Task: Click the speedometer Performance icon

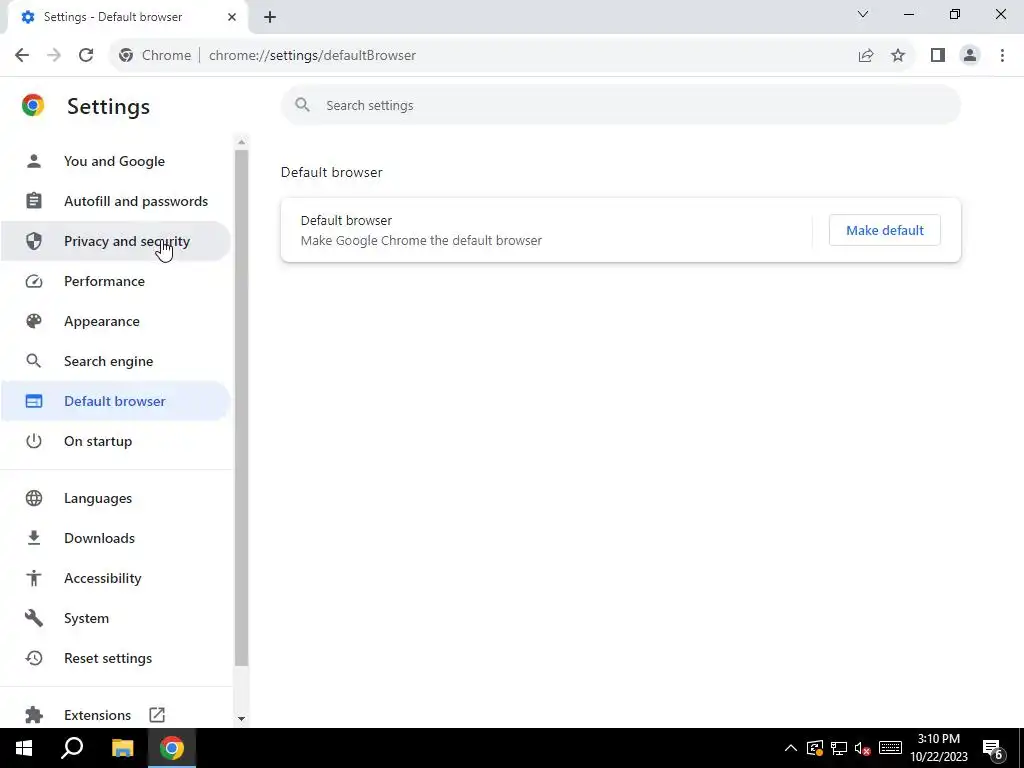Action: (x=34, y=281)
